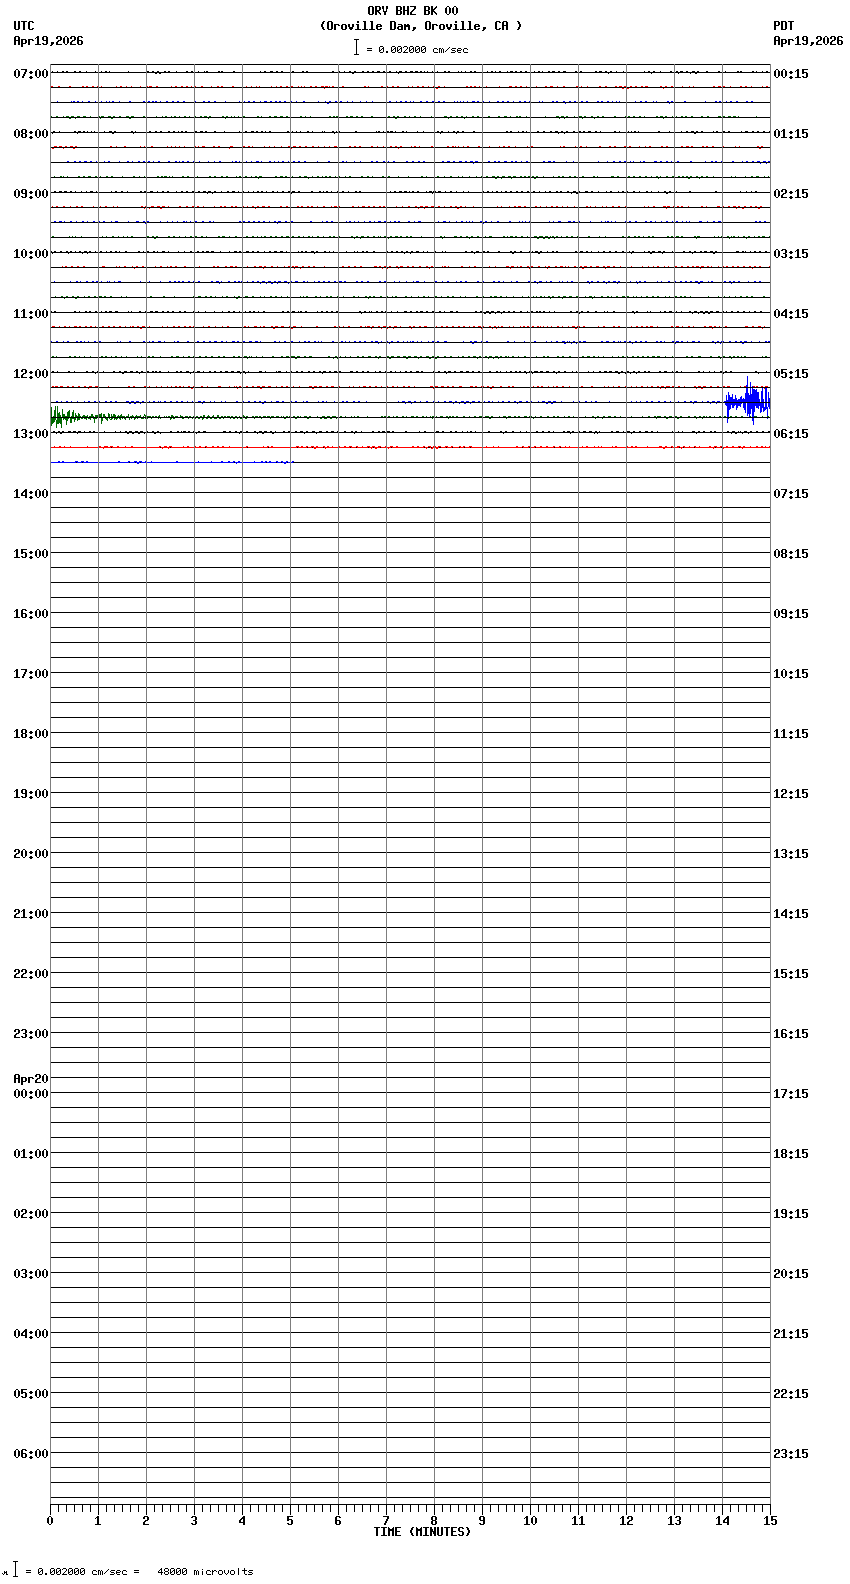
Task: Click the 05:15 PDT row label
Action: (x=791, y=374)
